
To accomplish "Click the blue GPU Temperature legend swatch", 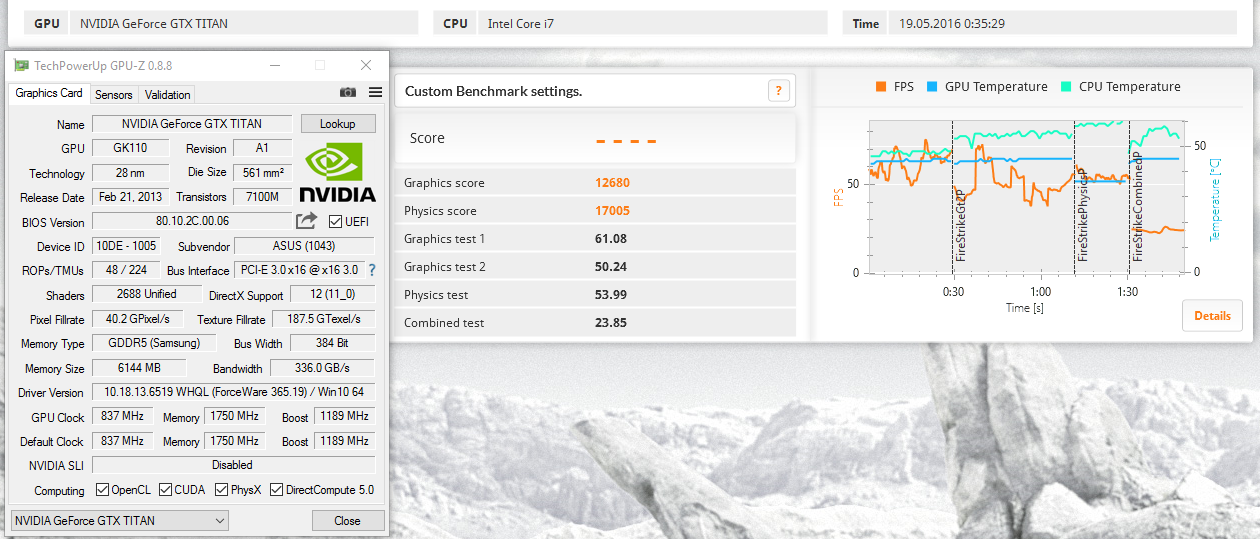I will point(932,87).
